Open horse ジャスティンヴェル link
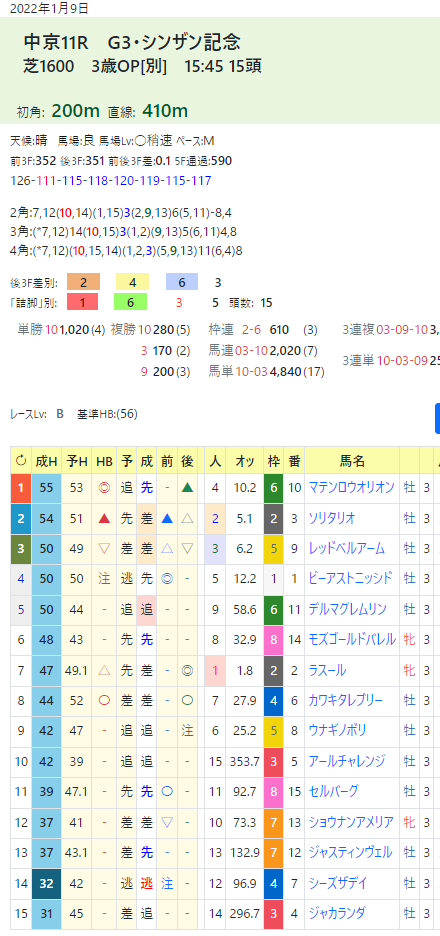This screenshot has width=440, height=936. [350, 852]
